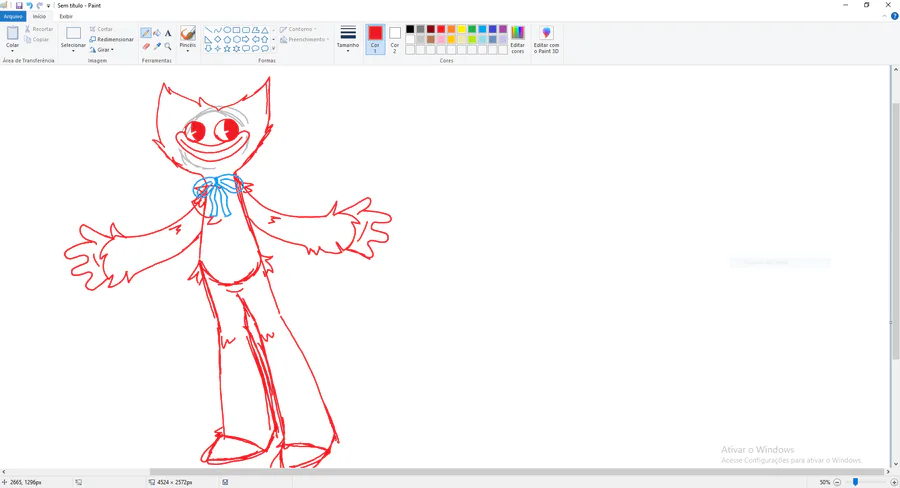
Task: Choose the Rectangle shape
Action: (x=236, y=30)
